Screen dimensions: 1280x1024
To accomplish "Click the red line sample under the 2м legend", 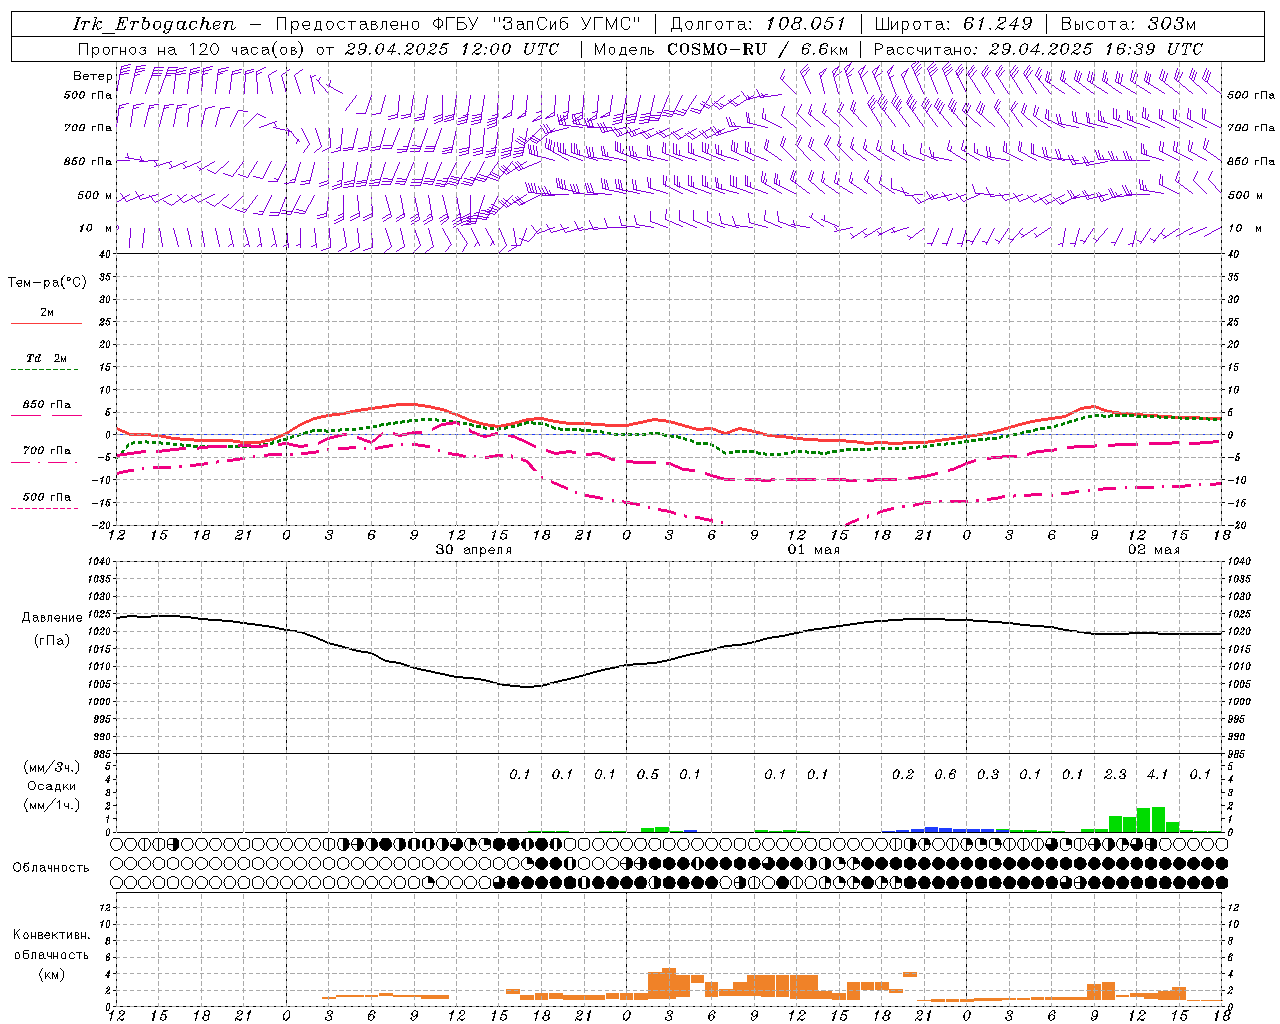I will (x=46, y=323).
